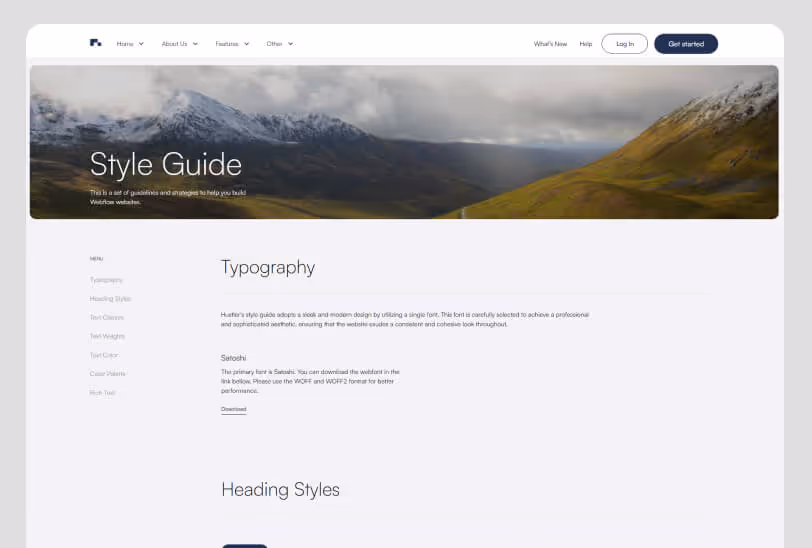Viewport: 812px width, 548px height.
Task: Click the Download webfont link
Action: point(234,409)
